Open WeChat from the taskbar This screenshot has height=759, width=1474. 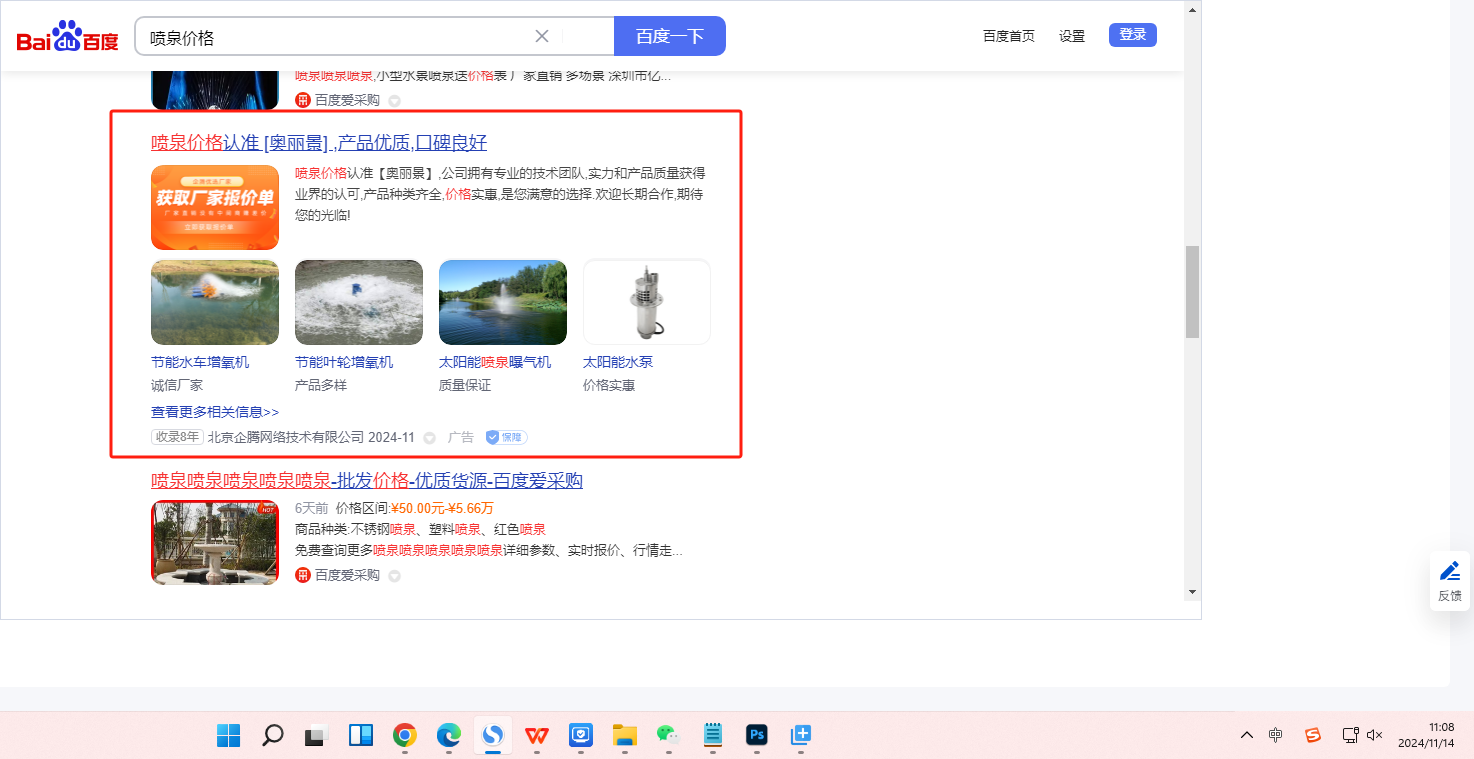pyautogui.click(x=667, y=736)
